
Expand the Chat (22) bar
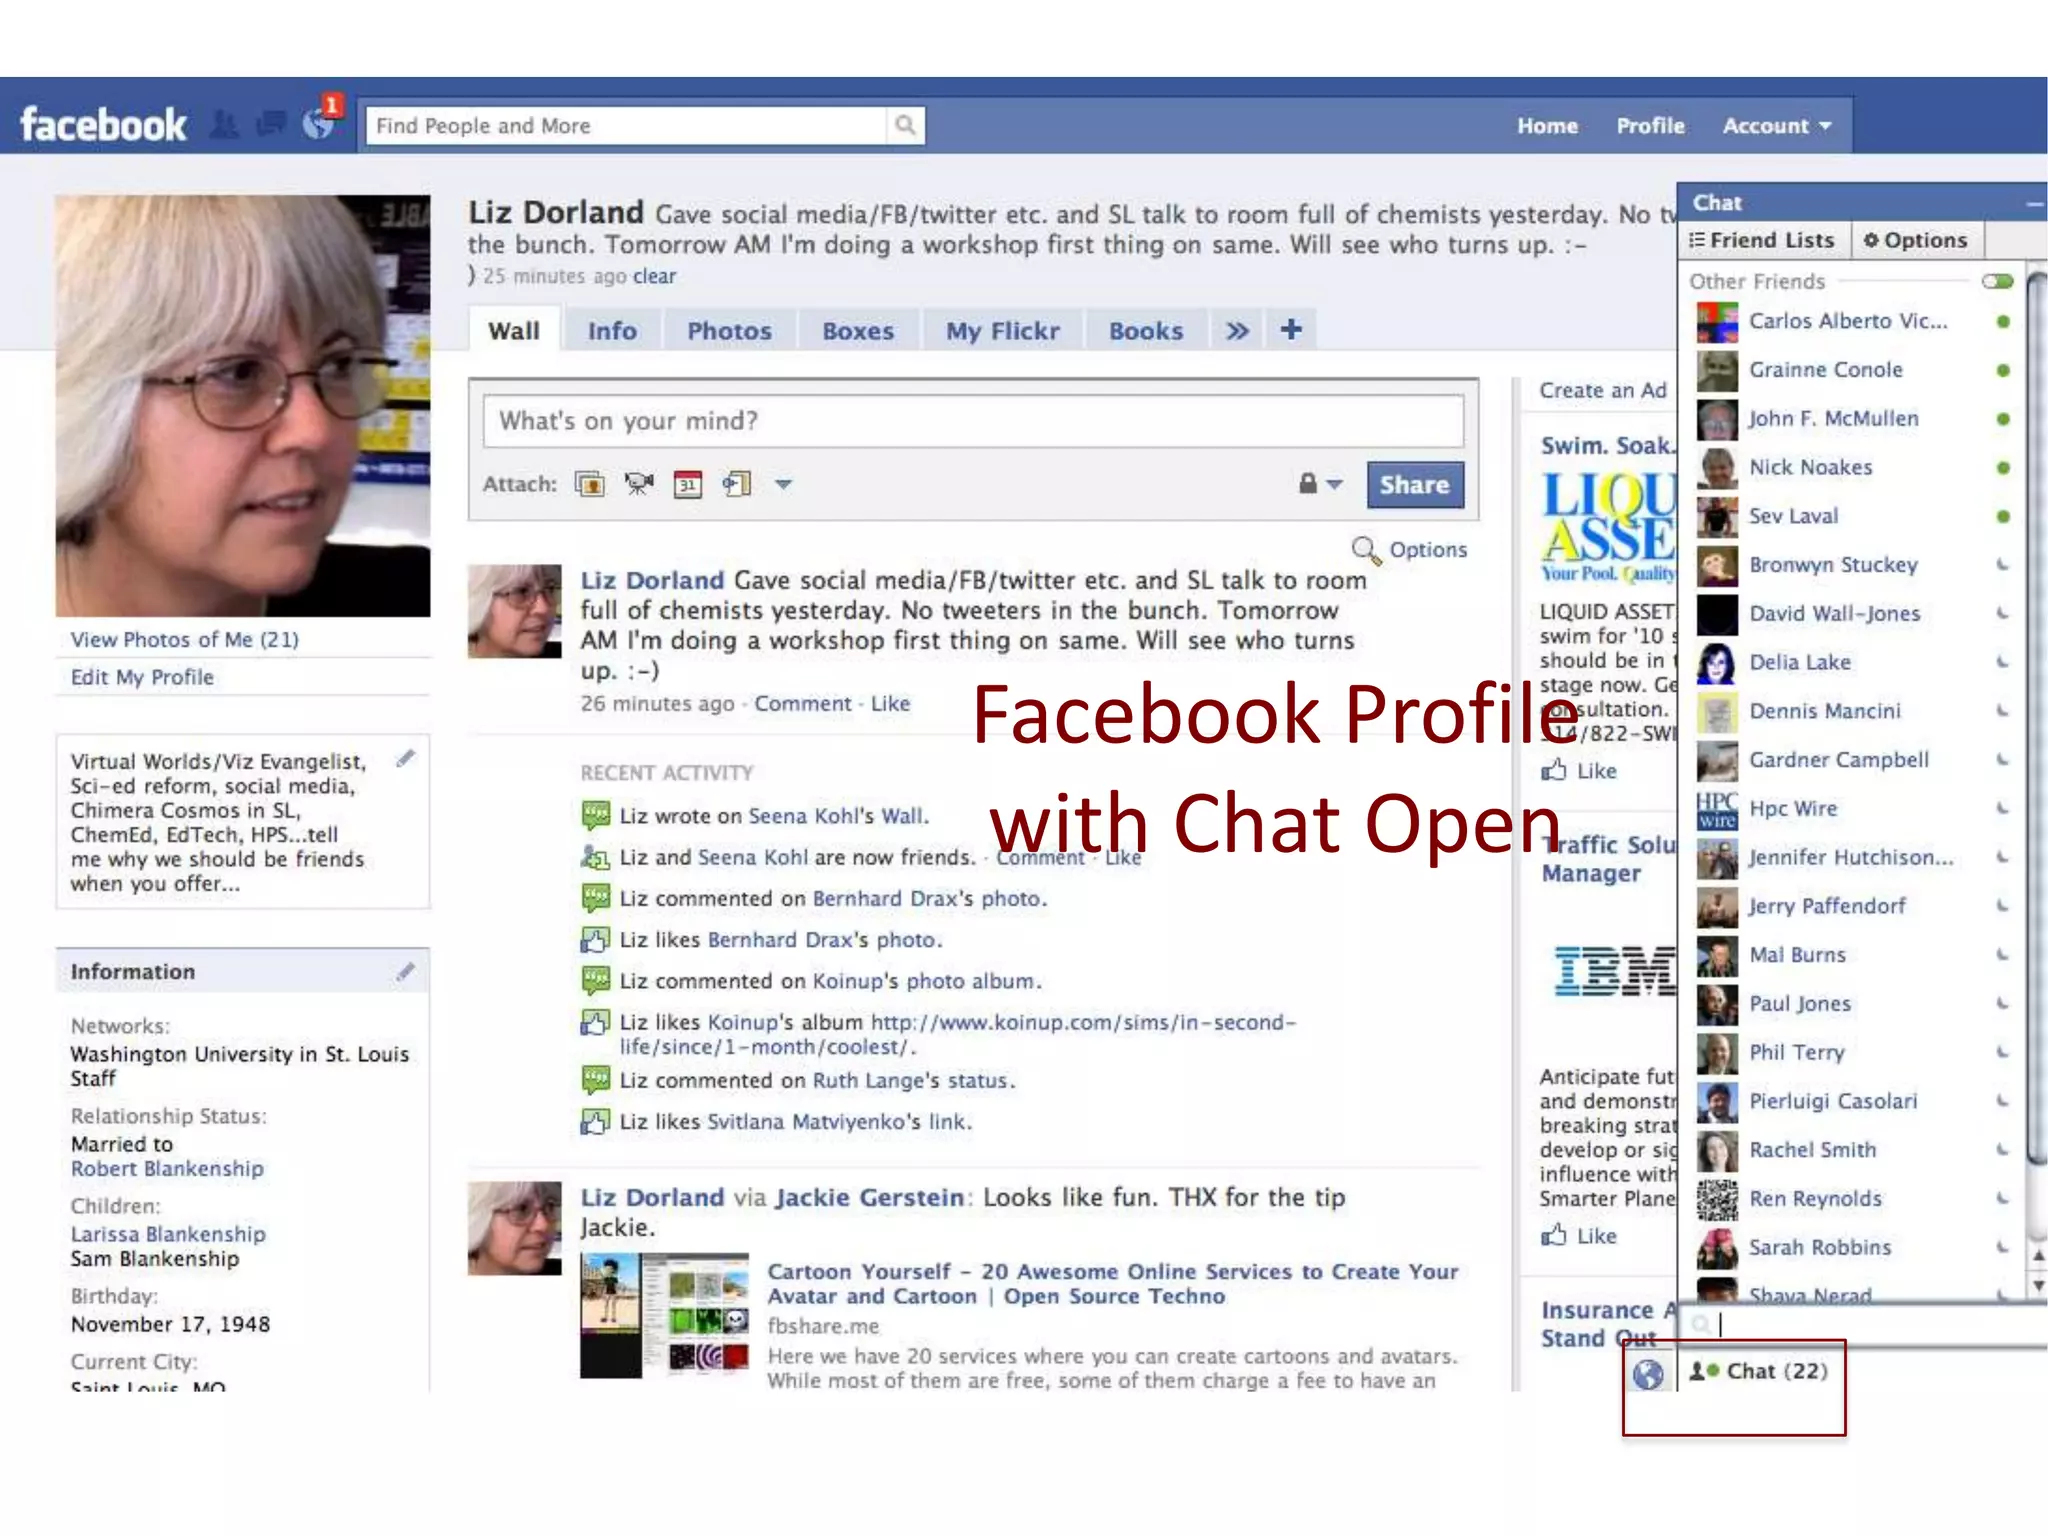(x=1758, y=1371)
